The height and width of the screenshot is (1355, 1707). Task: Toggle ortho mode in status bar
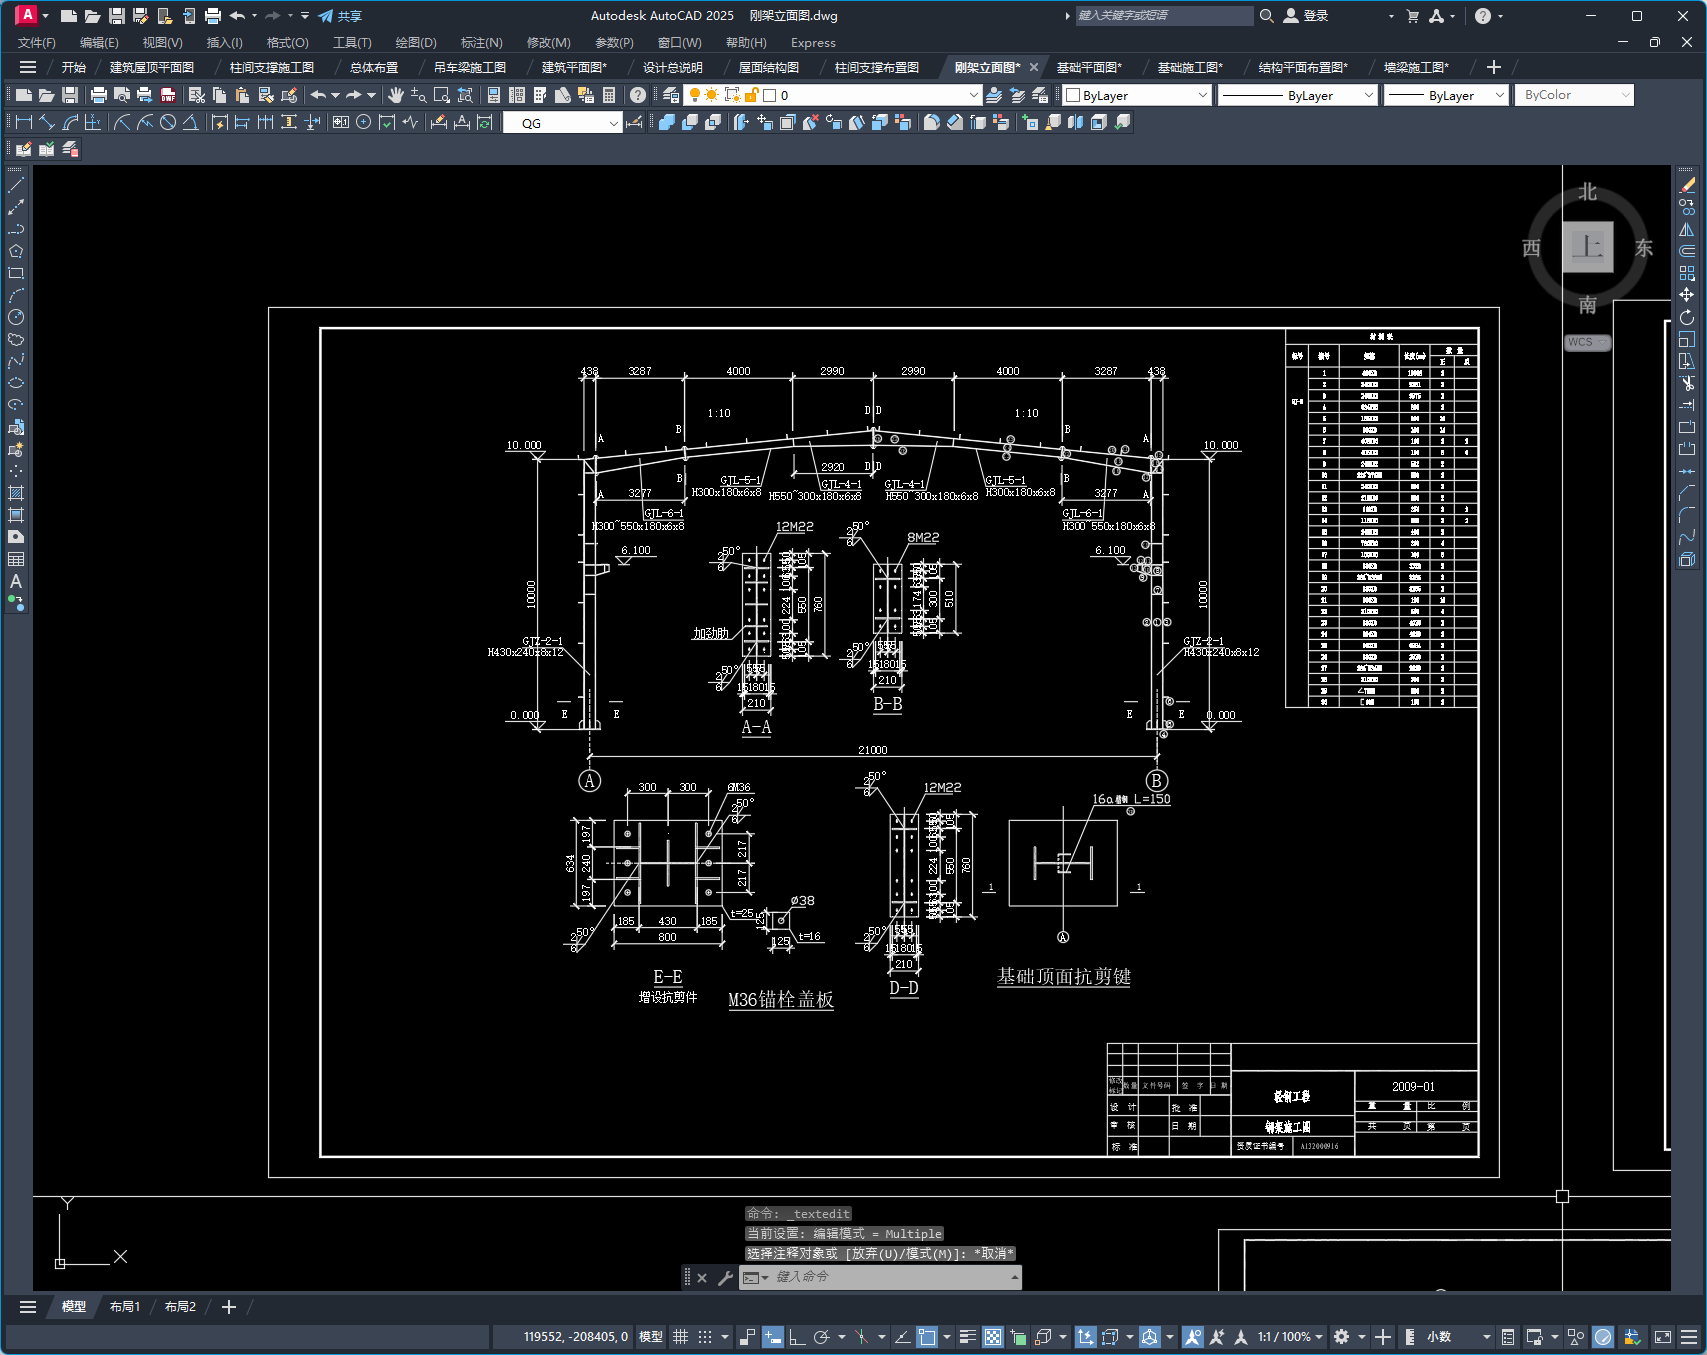[797, 1337]
